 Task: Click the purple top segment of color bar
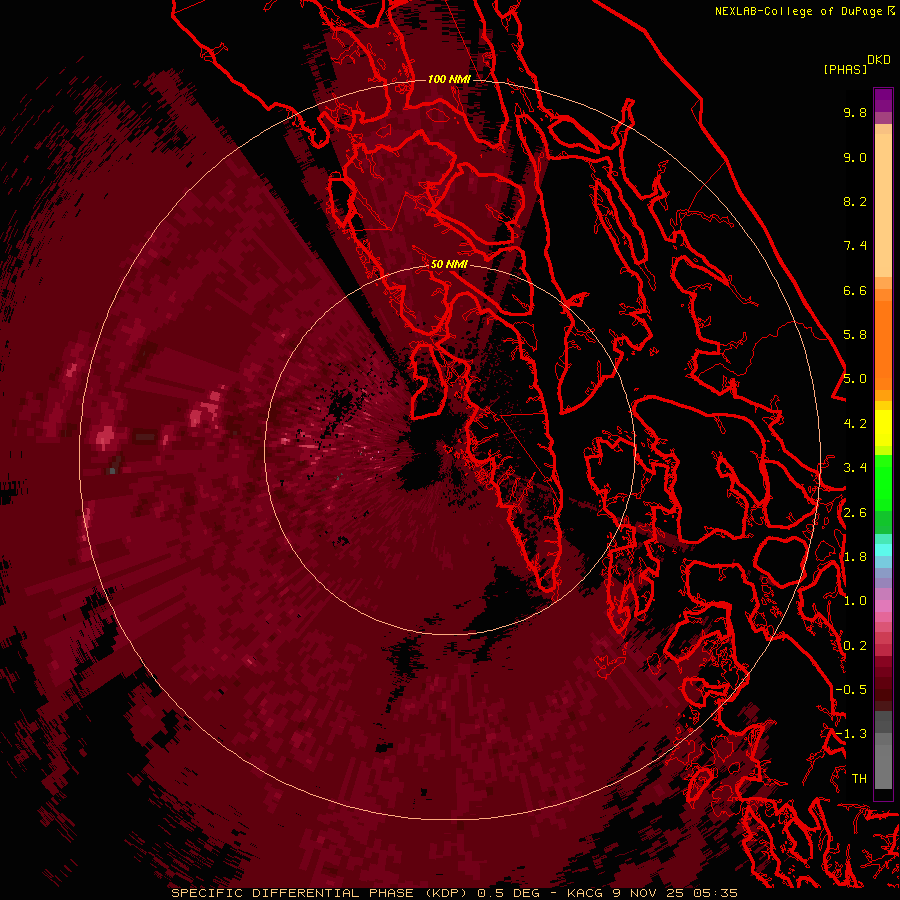883,100
